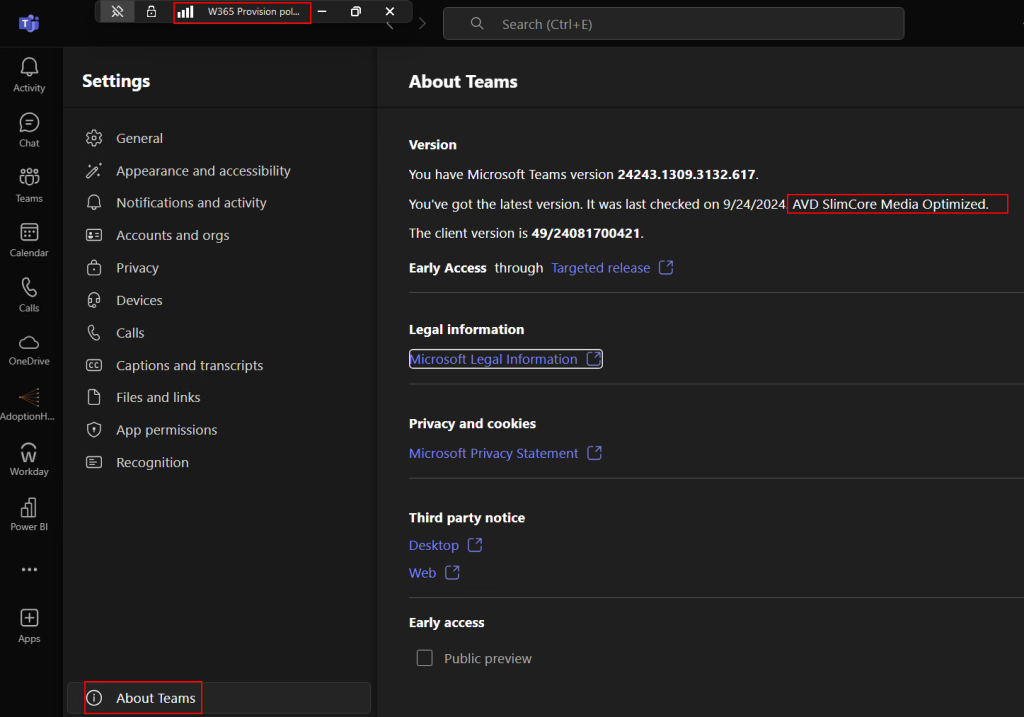Open the Web third party notice
The height and width of the screenshot is (717, 1024).
coord(422,573)
